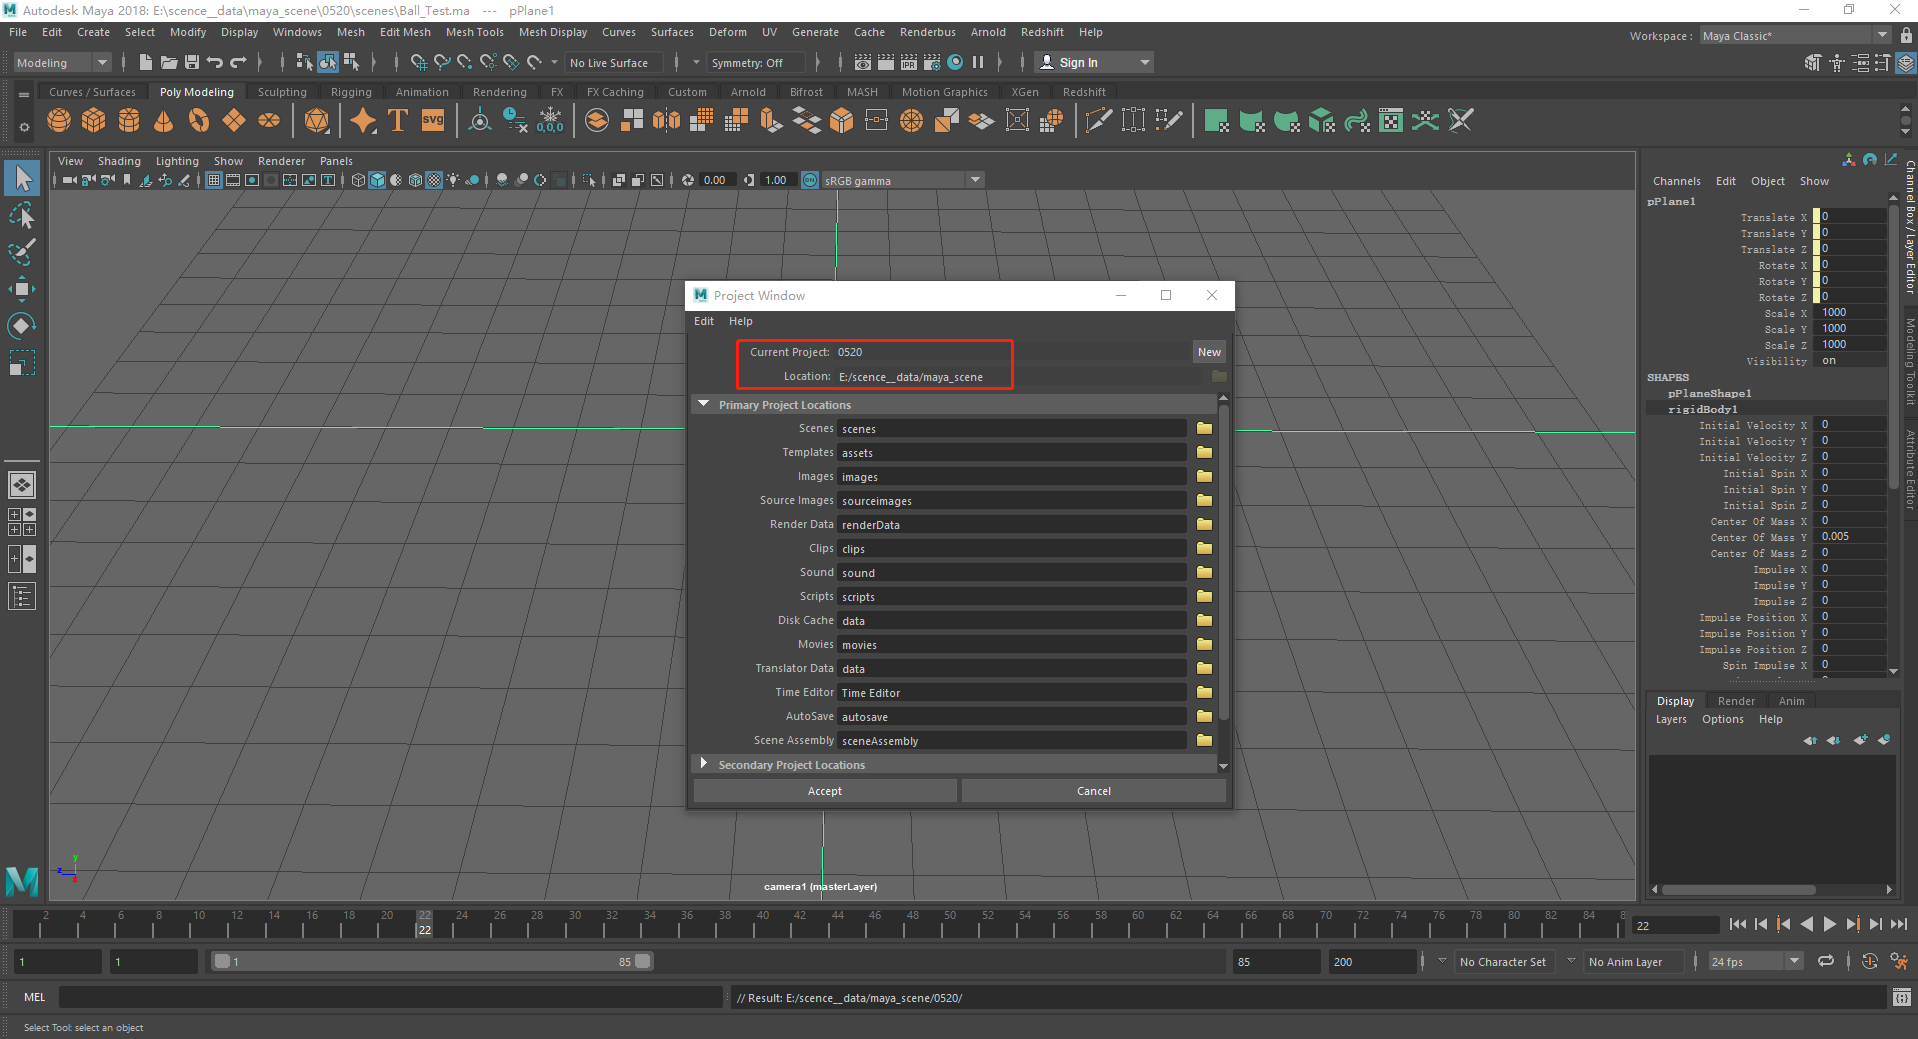
Task: Open Project Window Edit menu
Action: [704, 321]
